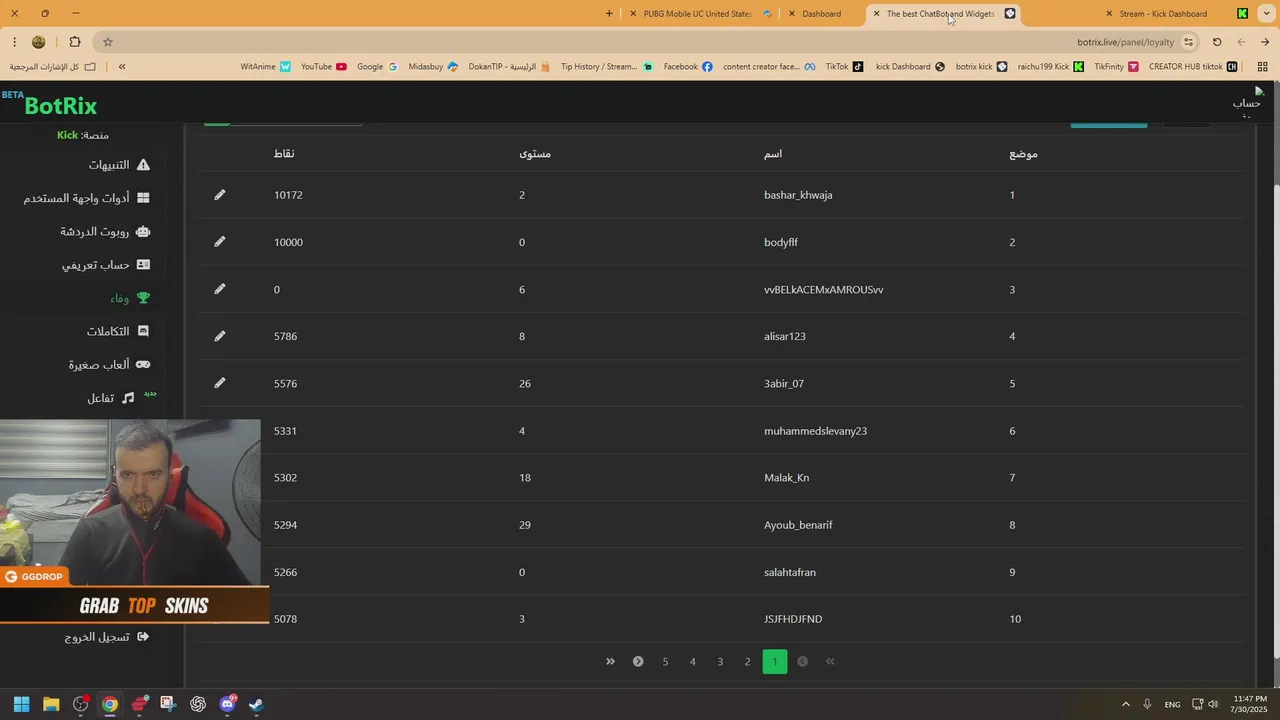Click the BotRix logo
Viewport: 1280px width, 720px height.
point(60,106)
